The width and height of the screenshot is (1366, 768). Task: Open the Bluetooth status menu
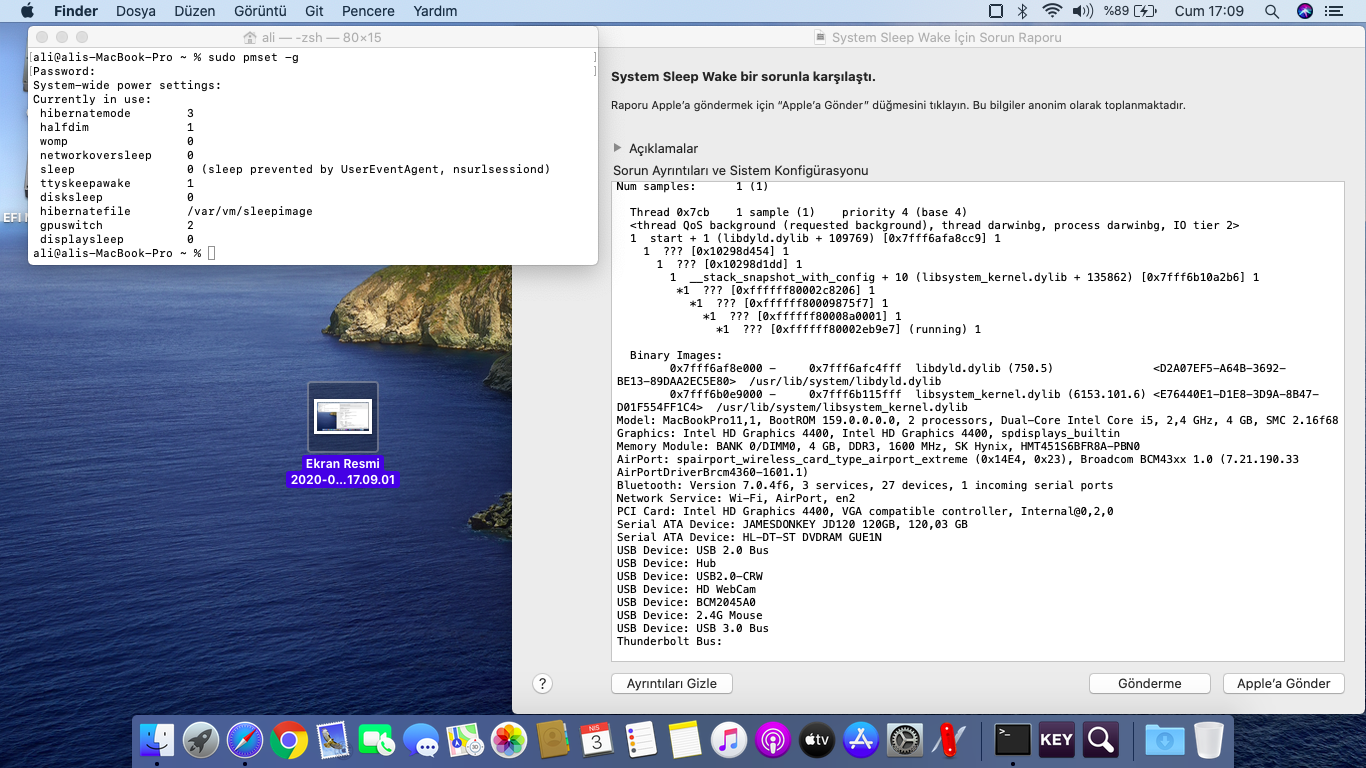[1022, 11]
